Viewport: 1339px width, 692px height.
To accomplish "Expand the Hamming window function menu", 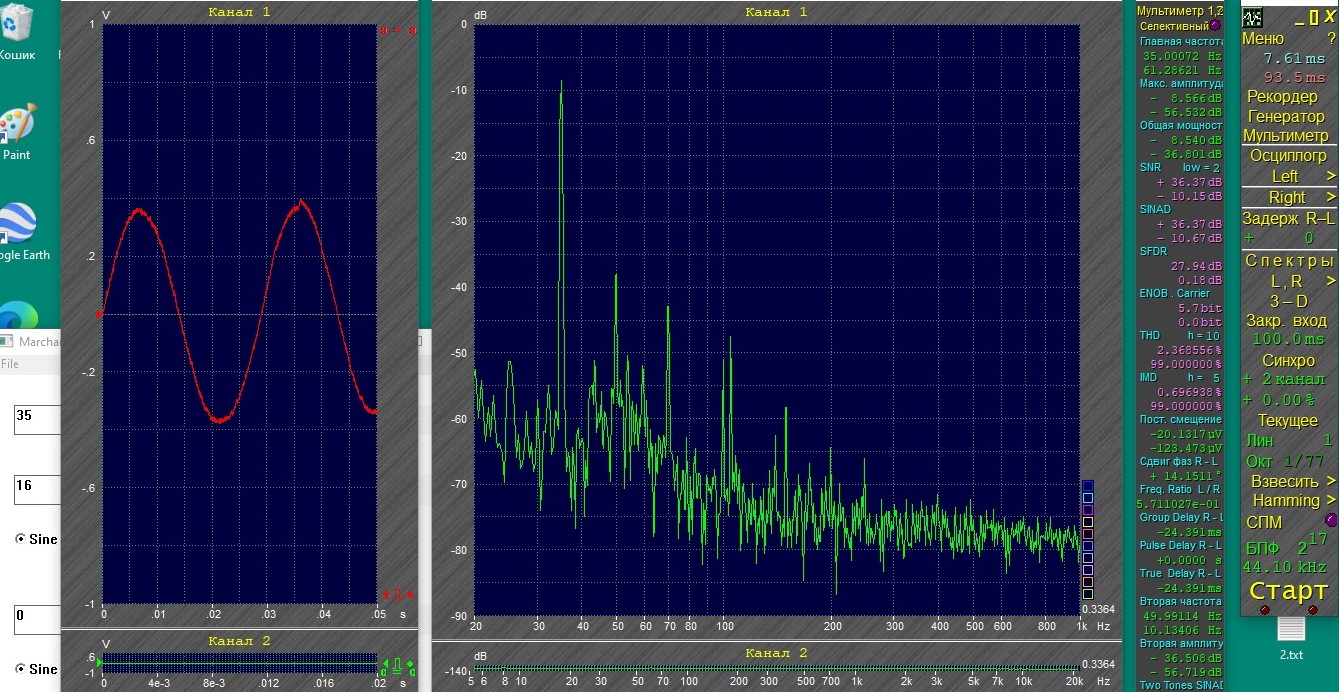I will pos(1331,500).
